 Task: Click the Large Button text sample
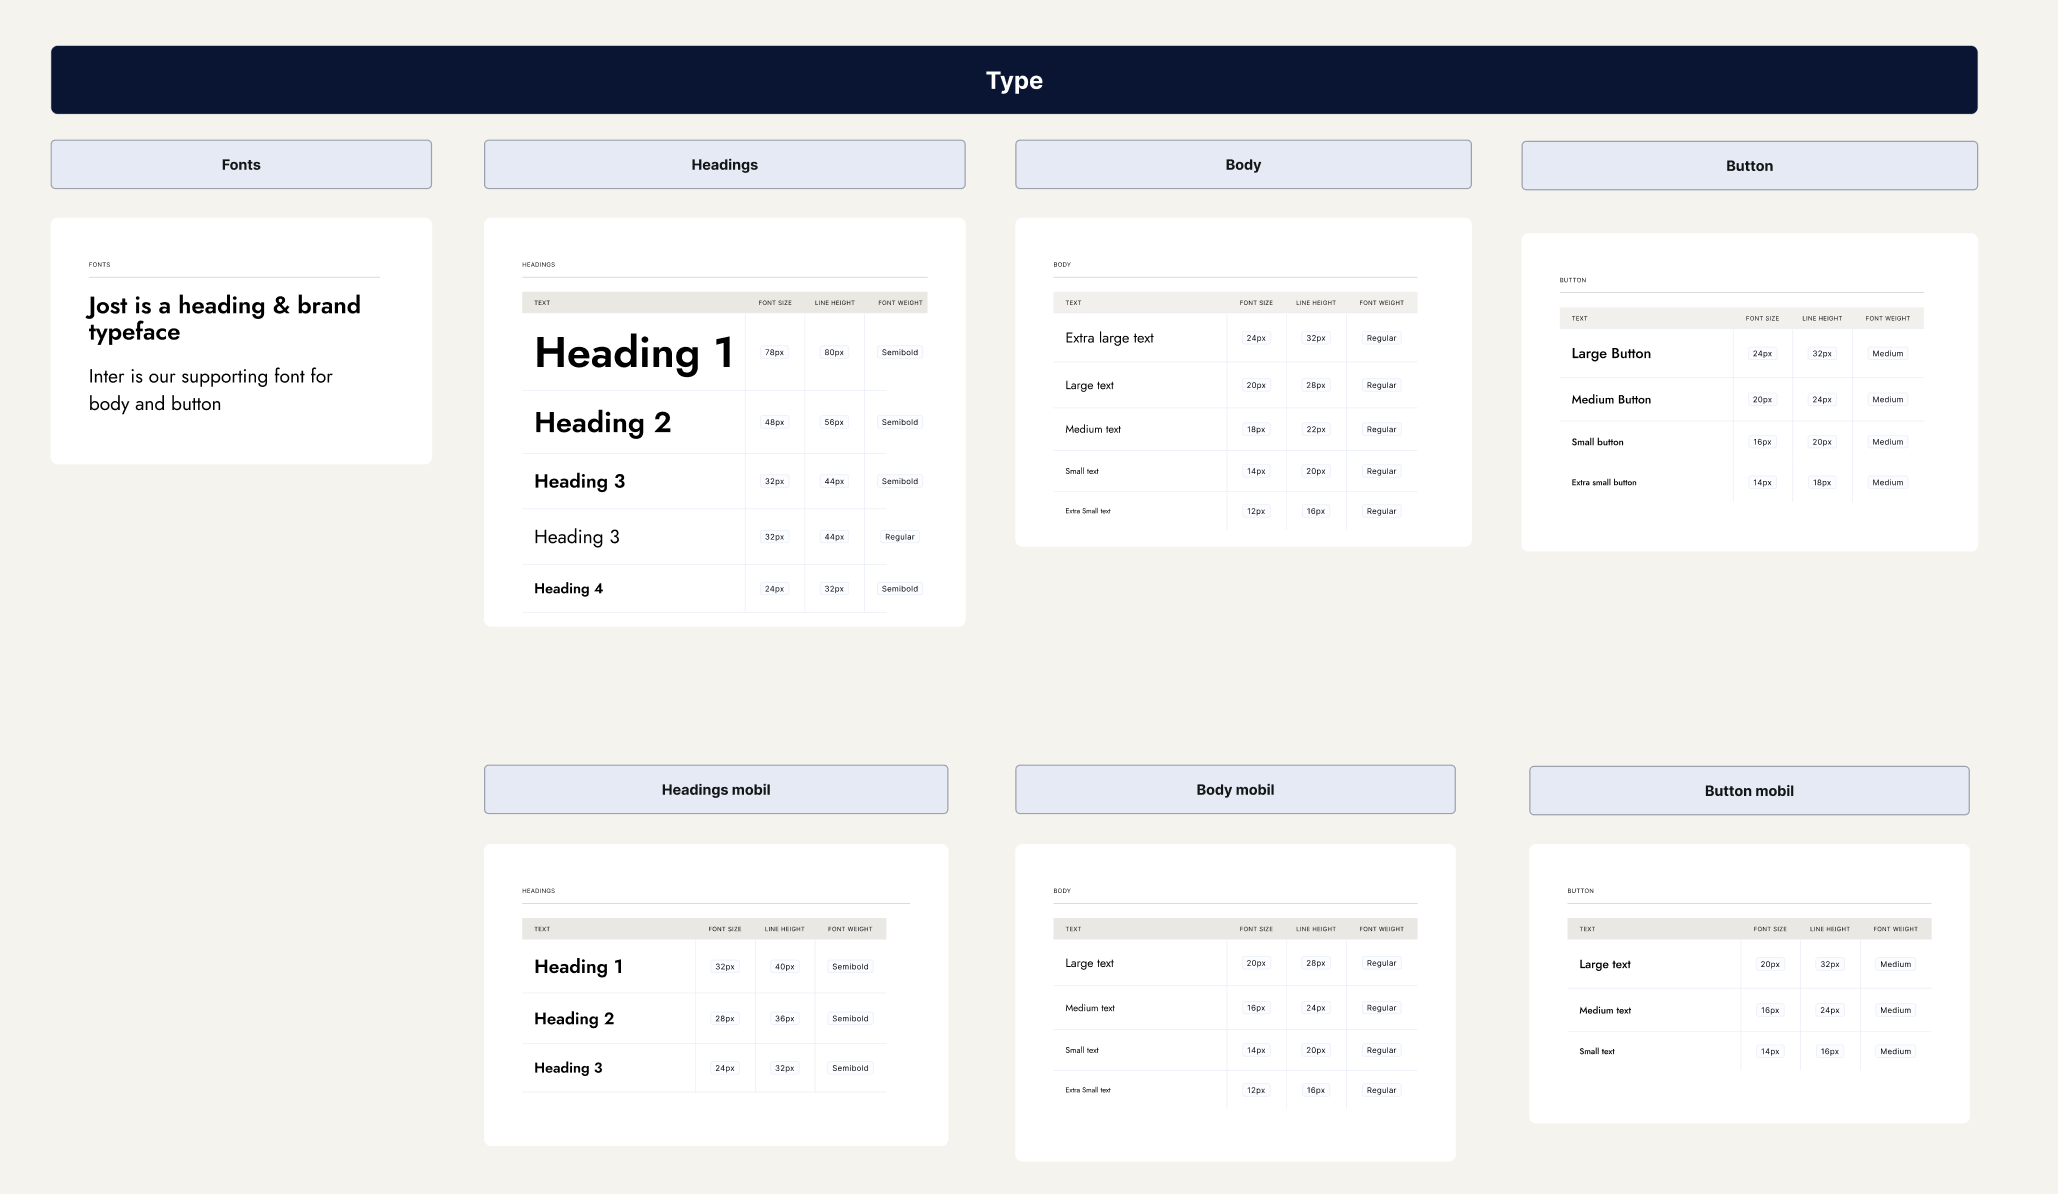coord(1610,354)
